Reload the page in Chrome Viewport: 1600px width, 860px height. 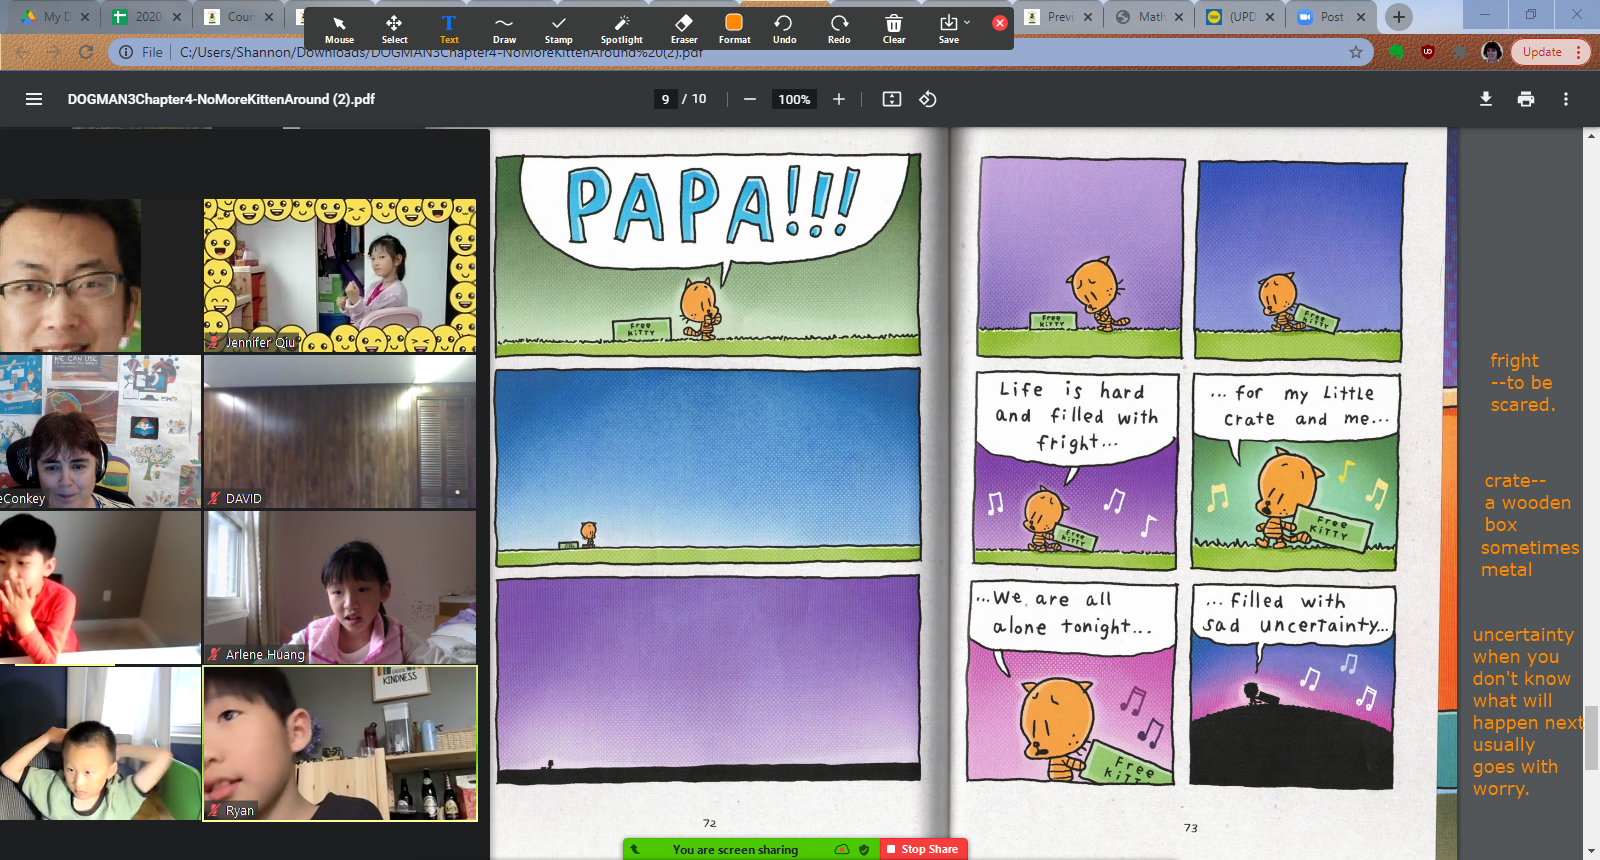pyautogui.click(x=86, y=52)
